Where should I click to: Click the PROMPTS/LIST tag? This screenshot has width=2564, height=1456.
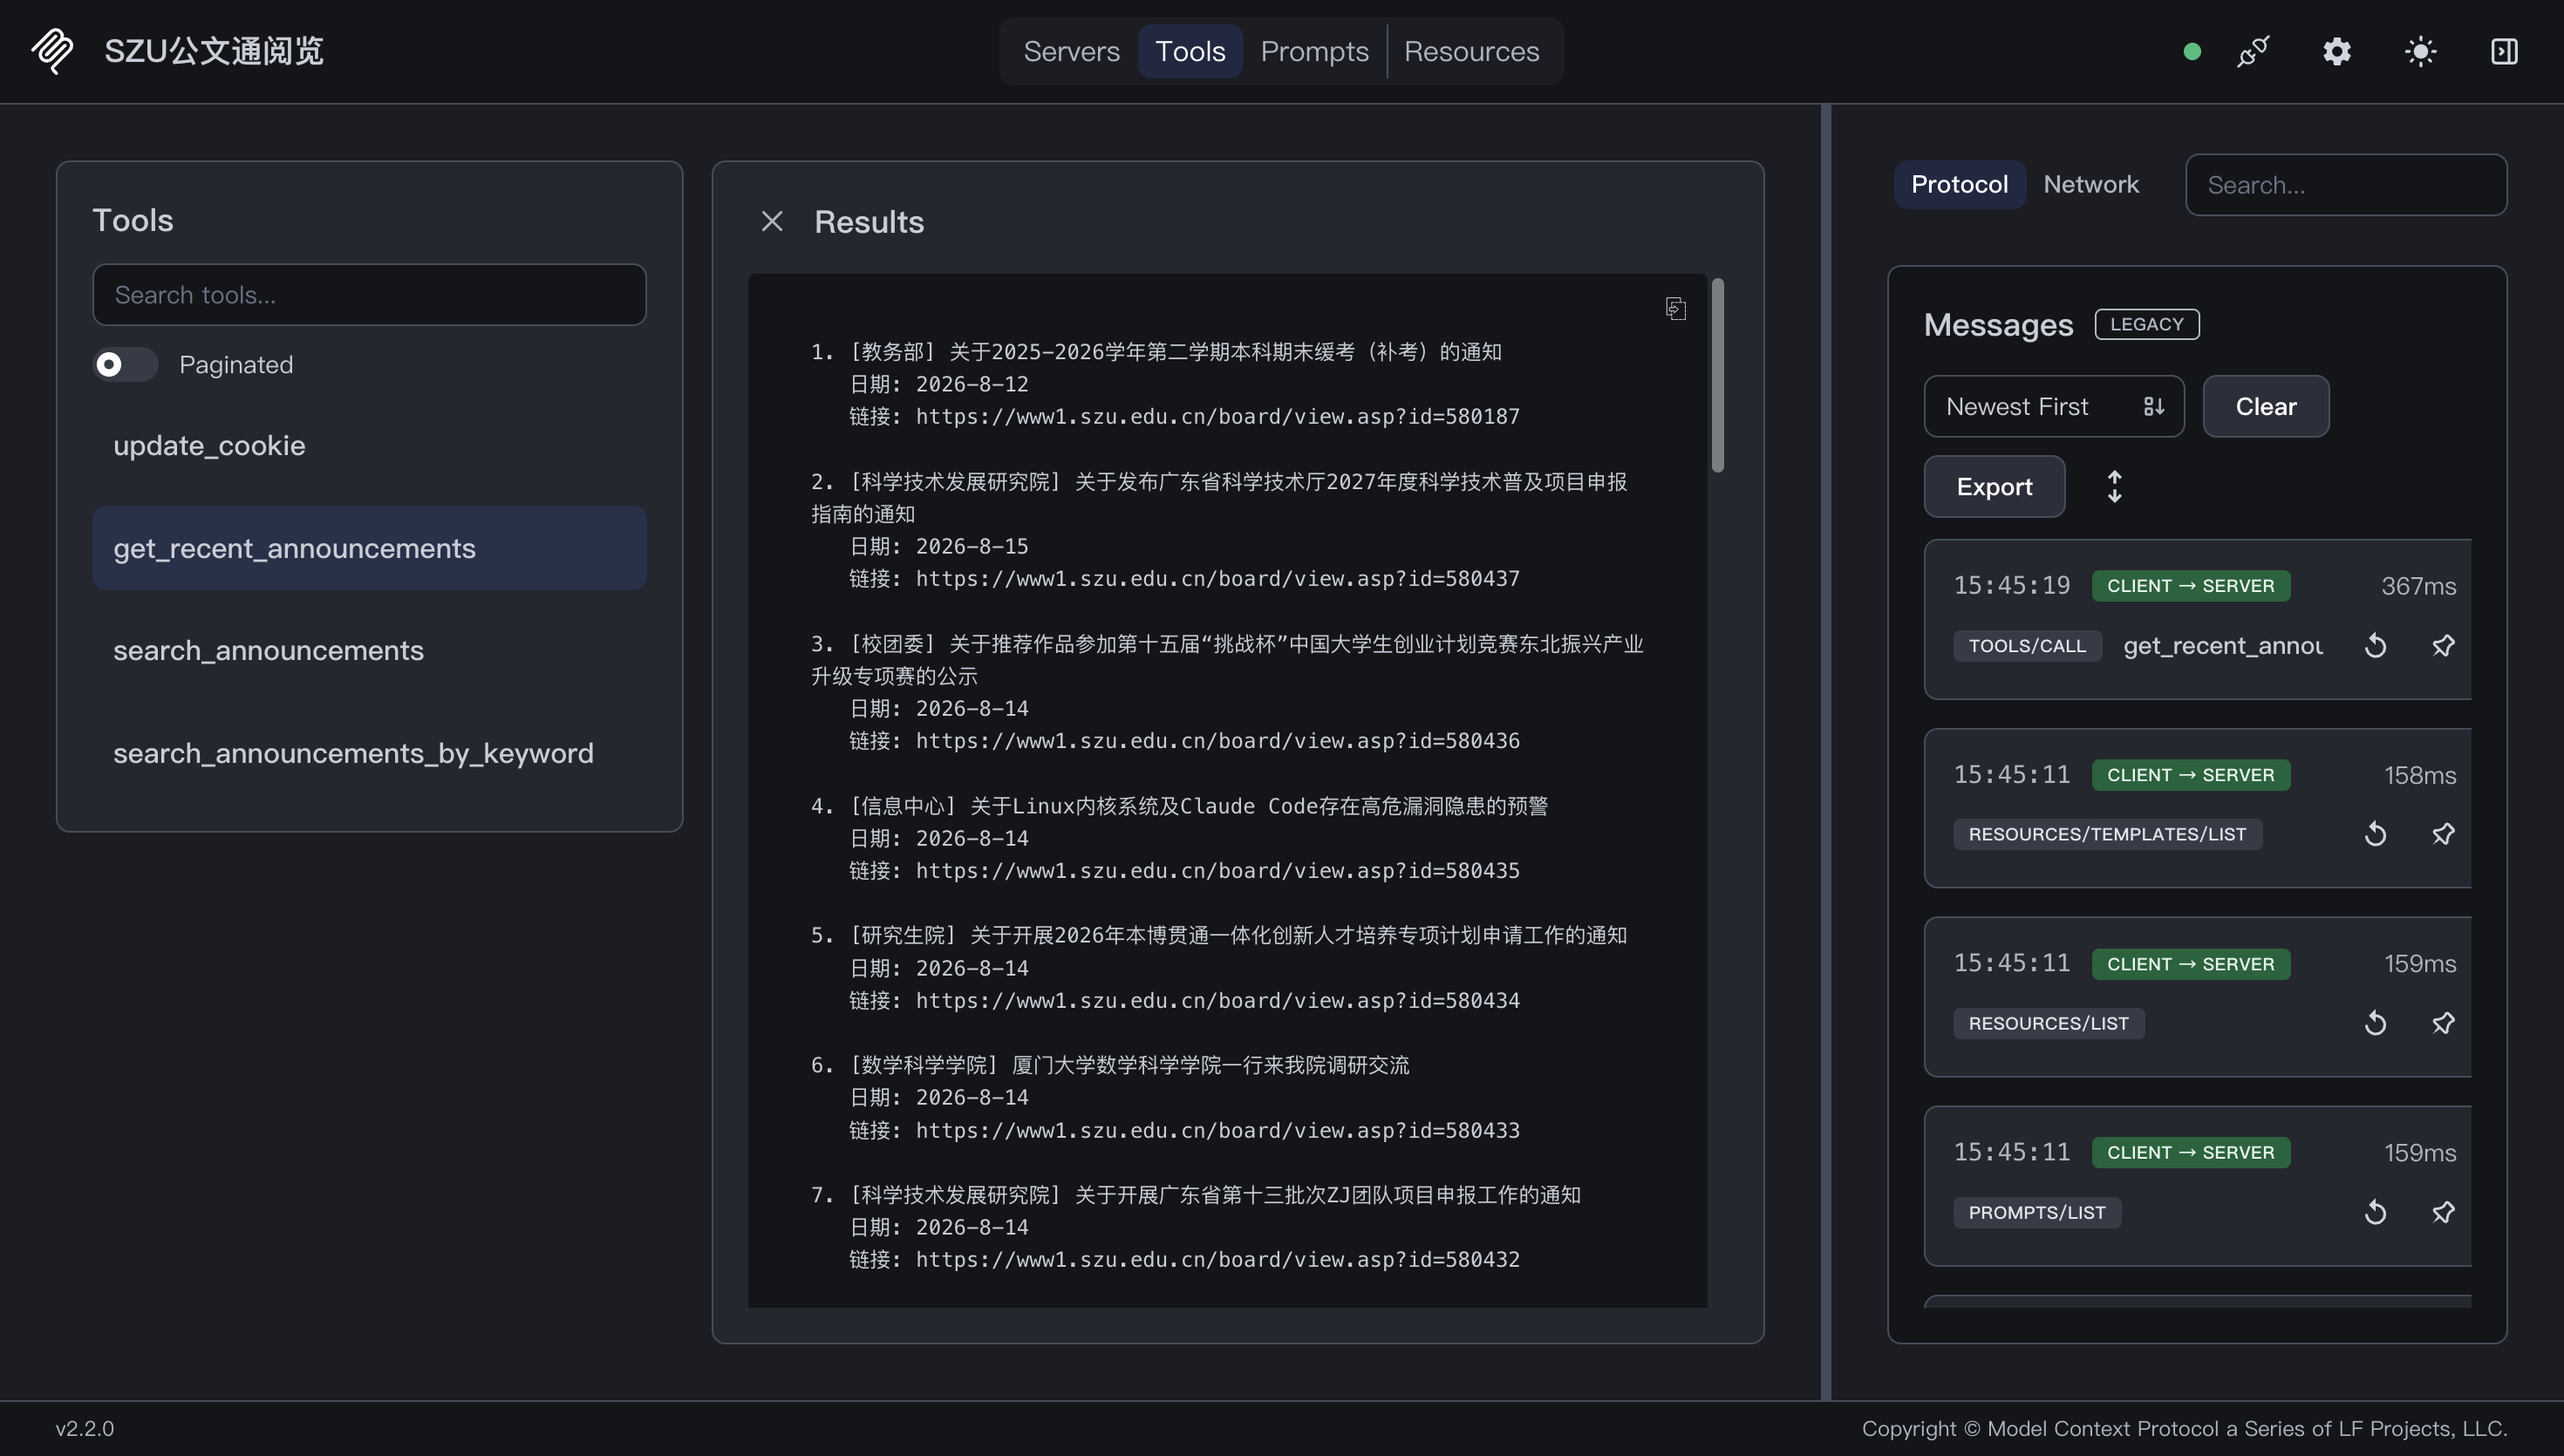pos(2037,1212)
